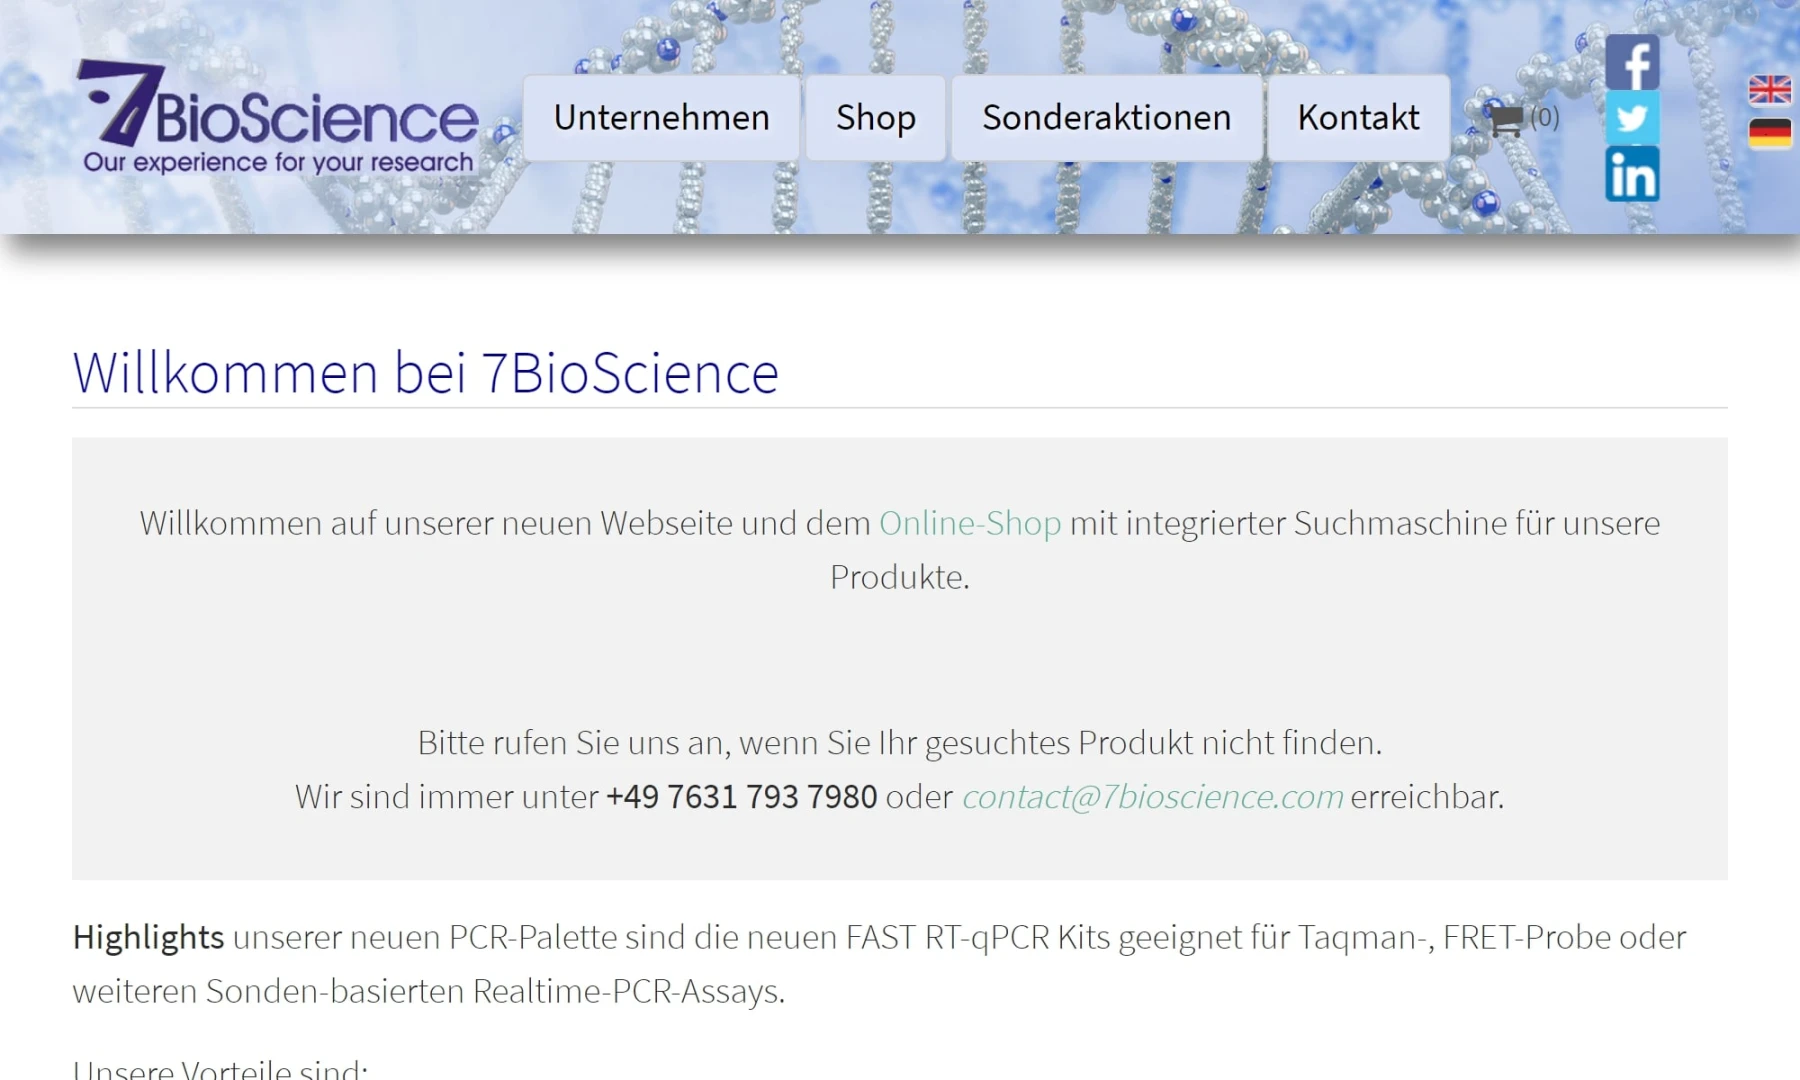Open the shopping cart icon
Viewport: 1800px width, 1080px height.
(x=1506, y=120)
